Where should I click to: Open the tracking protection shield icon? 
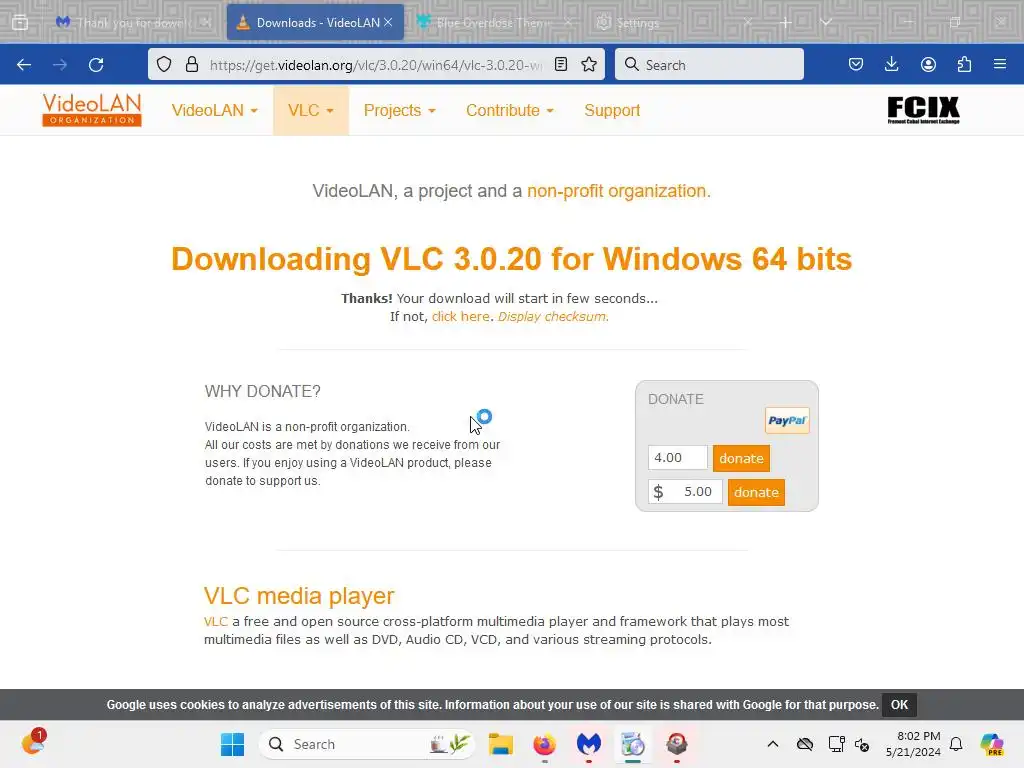(x=164, y=64)
